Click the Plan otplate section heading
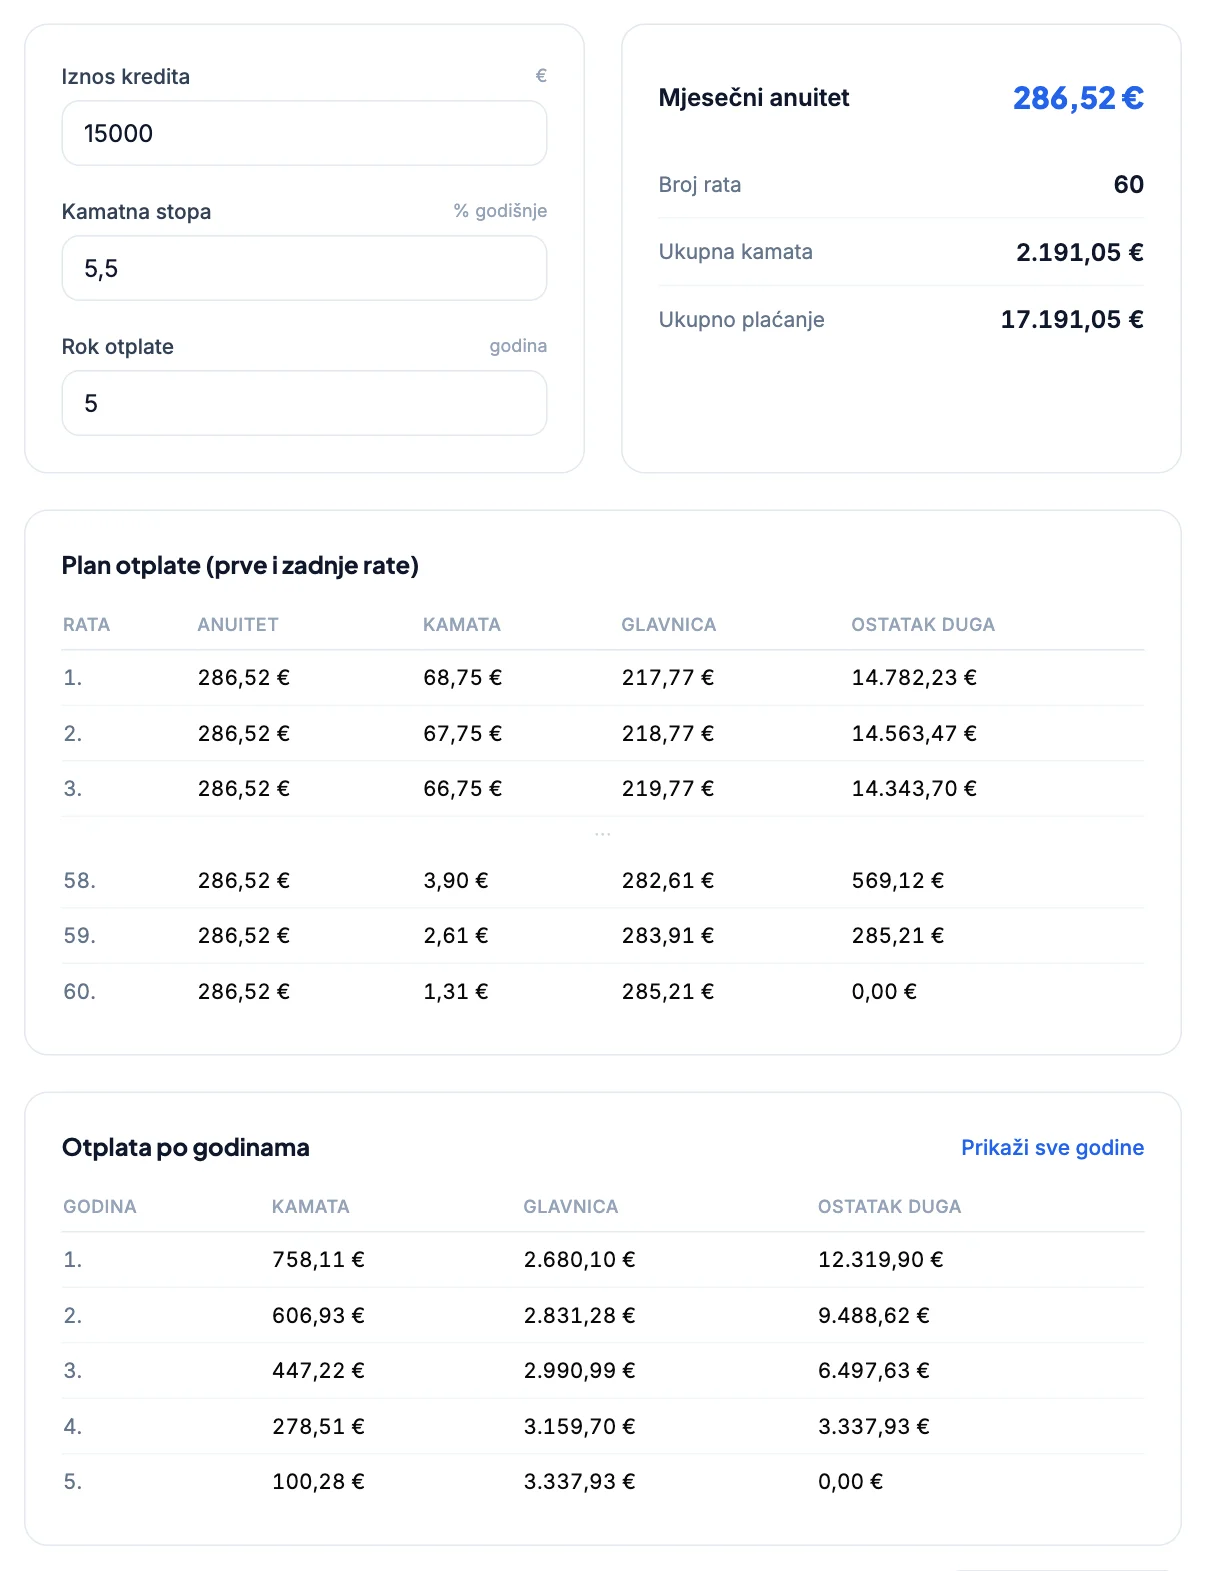 point(240,565)
